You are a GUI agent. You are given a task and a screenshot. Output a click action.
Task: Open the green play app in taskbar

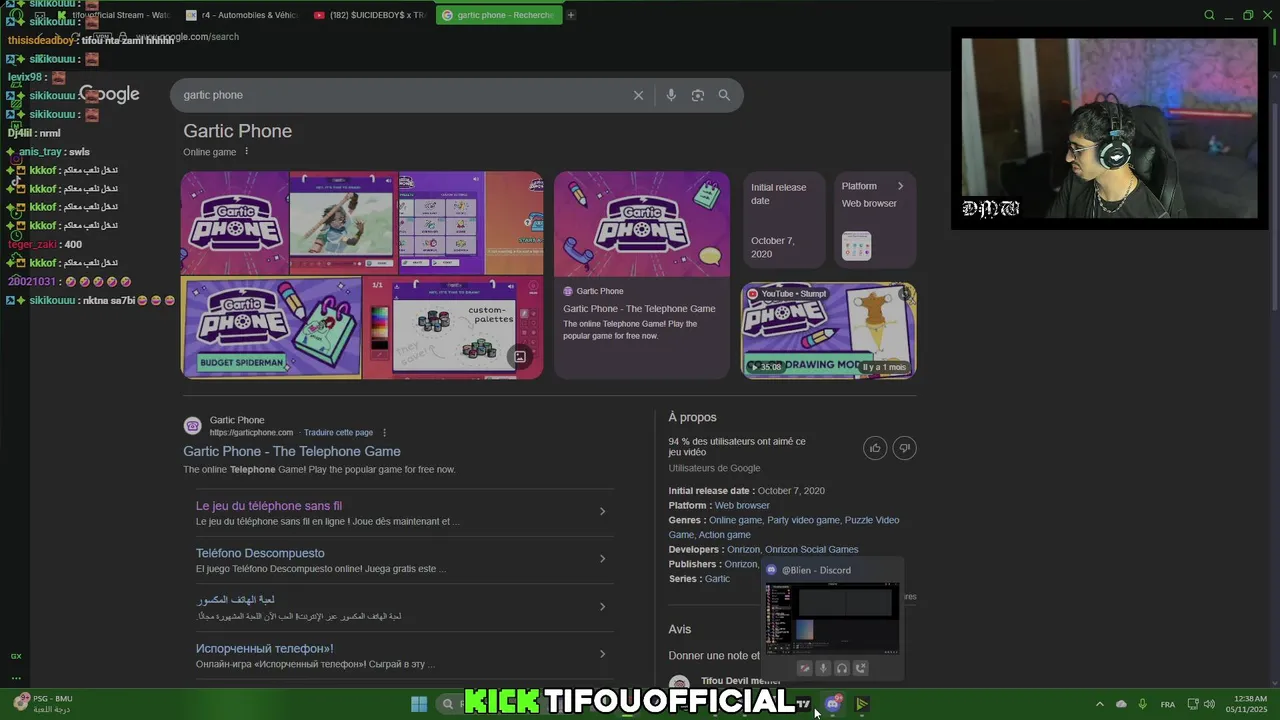[x=861, y=704]
